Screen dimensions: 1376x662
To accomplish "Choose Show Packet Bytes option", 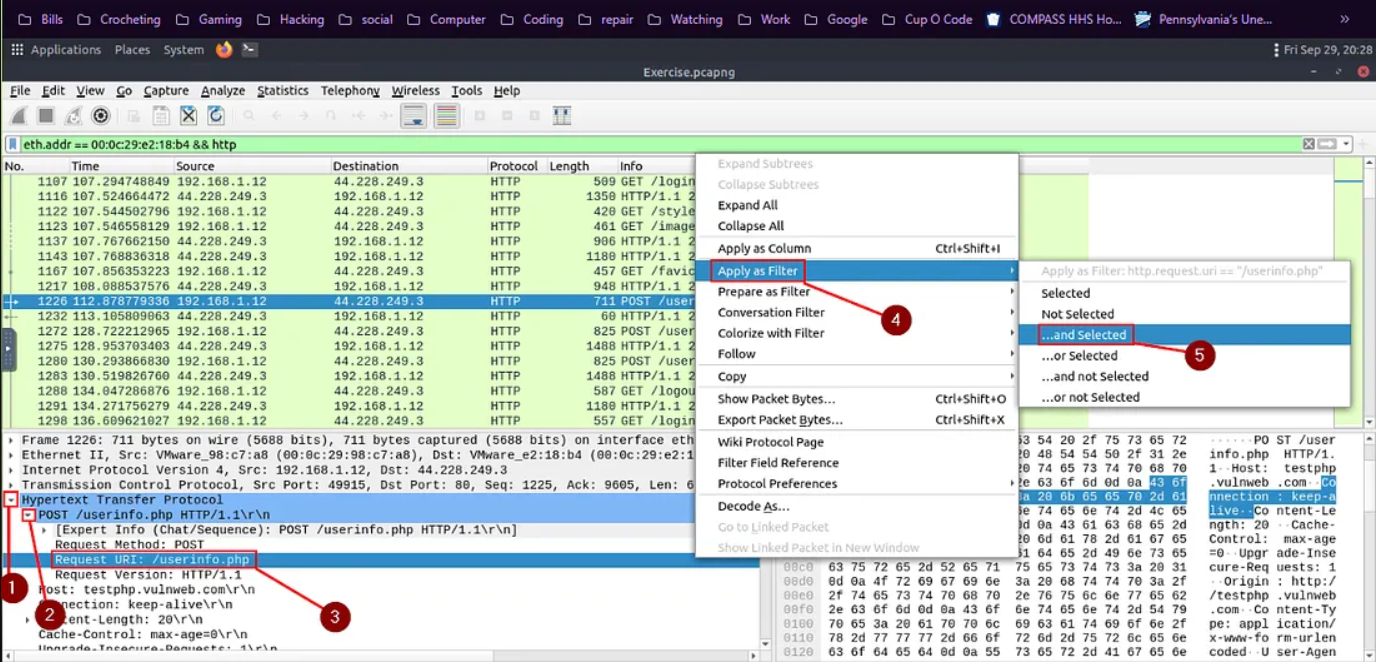I will [x=857, y=399].
